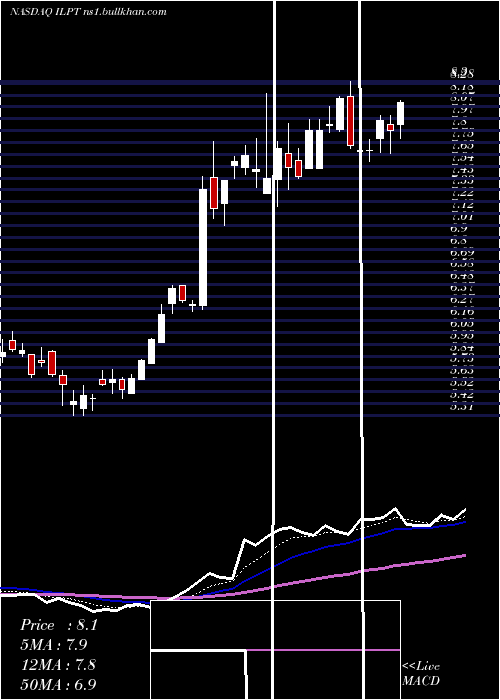Click the tallest white breakout candlestick

tap(203, 248)
